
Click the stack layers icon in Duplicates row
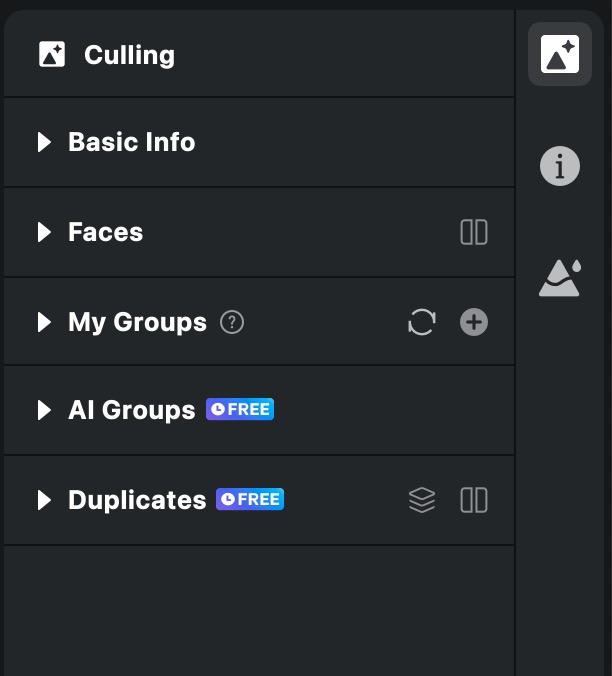tap(422, 500)
